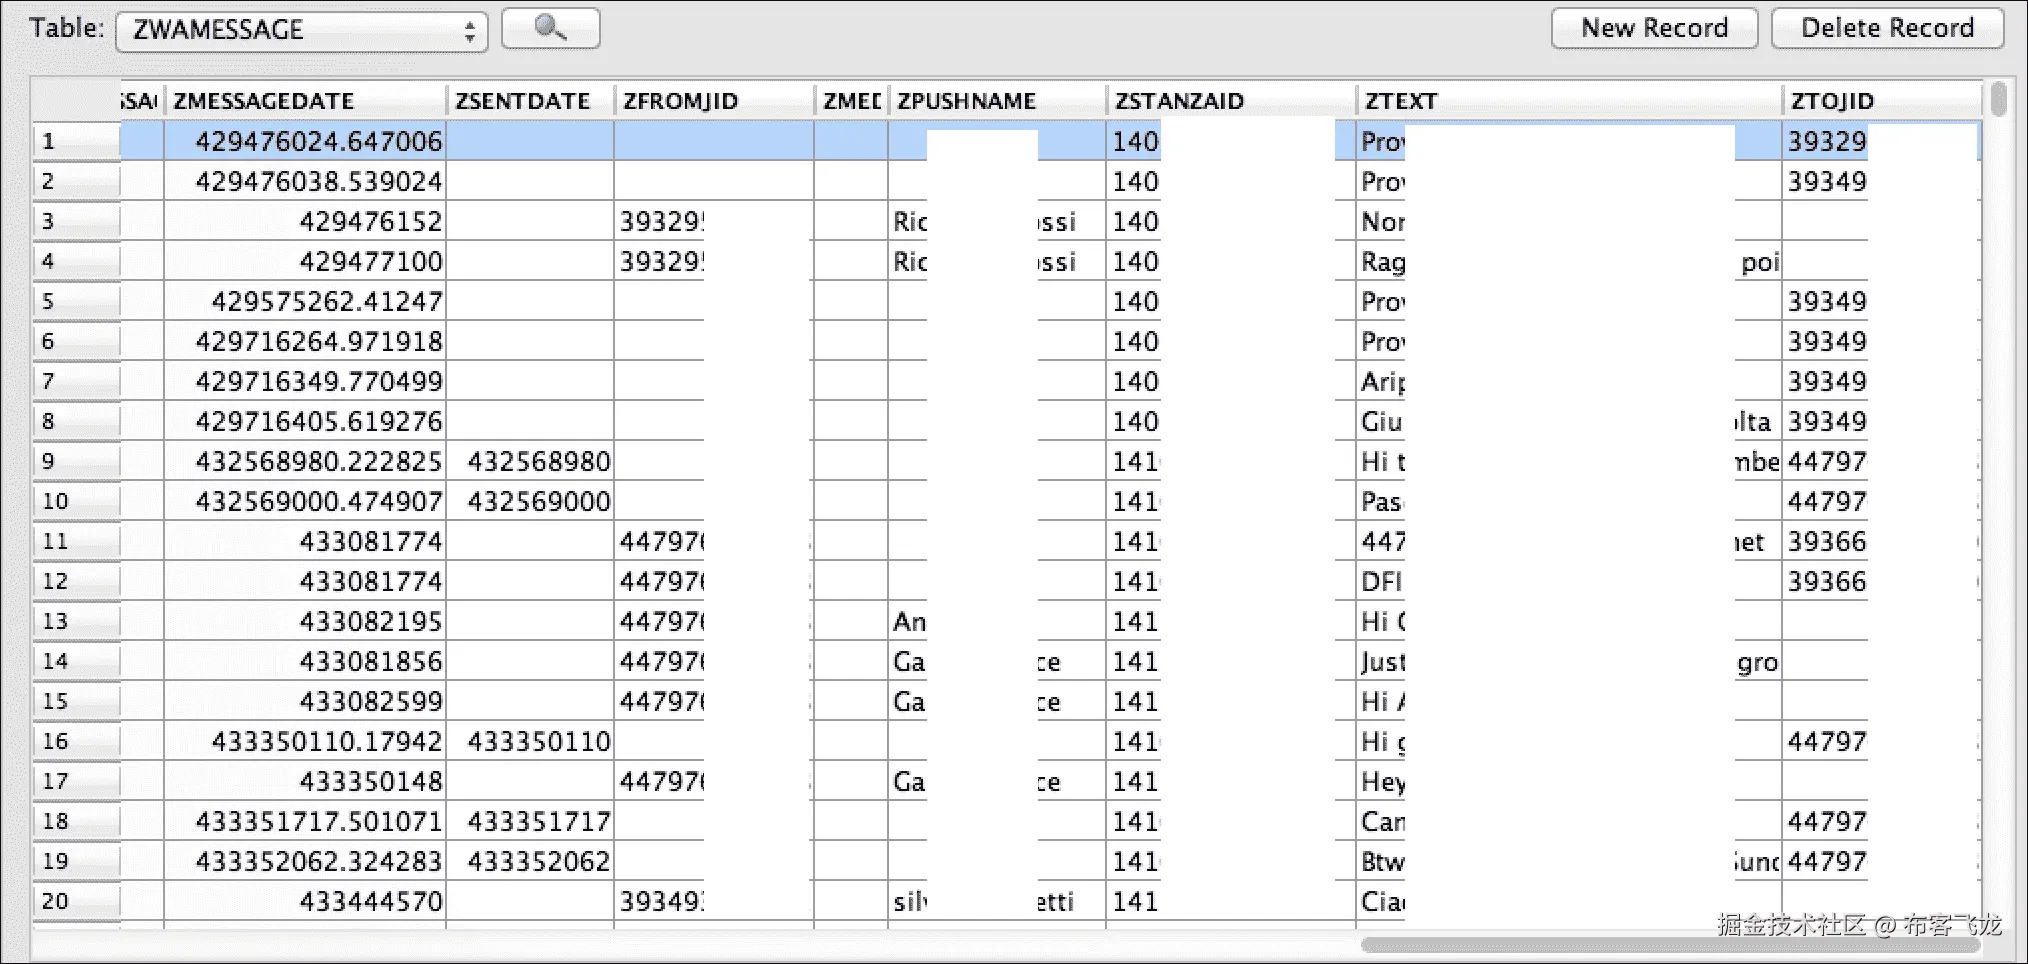Click the ZTEXT cell starting with "Nor"

click(x=1569, y=221)
